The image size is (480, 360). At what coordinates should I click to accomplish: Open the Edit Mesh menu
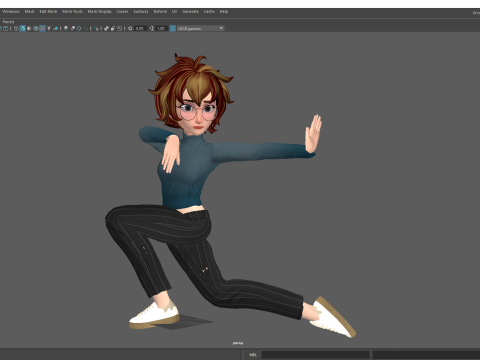click(48, 12)
